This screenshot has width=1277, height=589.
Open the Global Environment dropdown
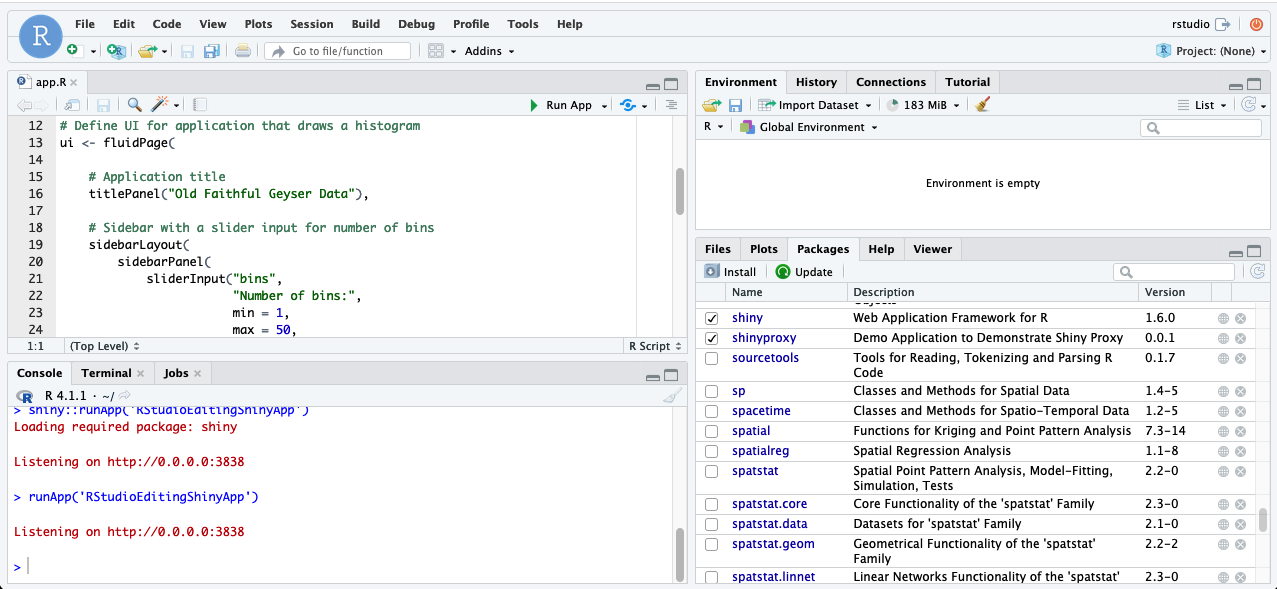[808, 127]
